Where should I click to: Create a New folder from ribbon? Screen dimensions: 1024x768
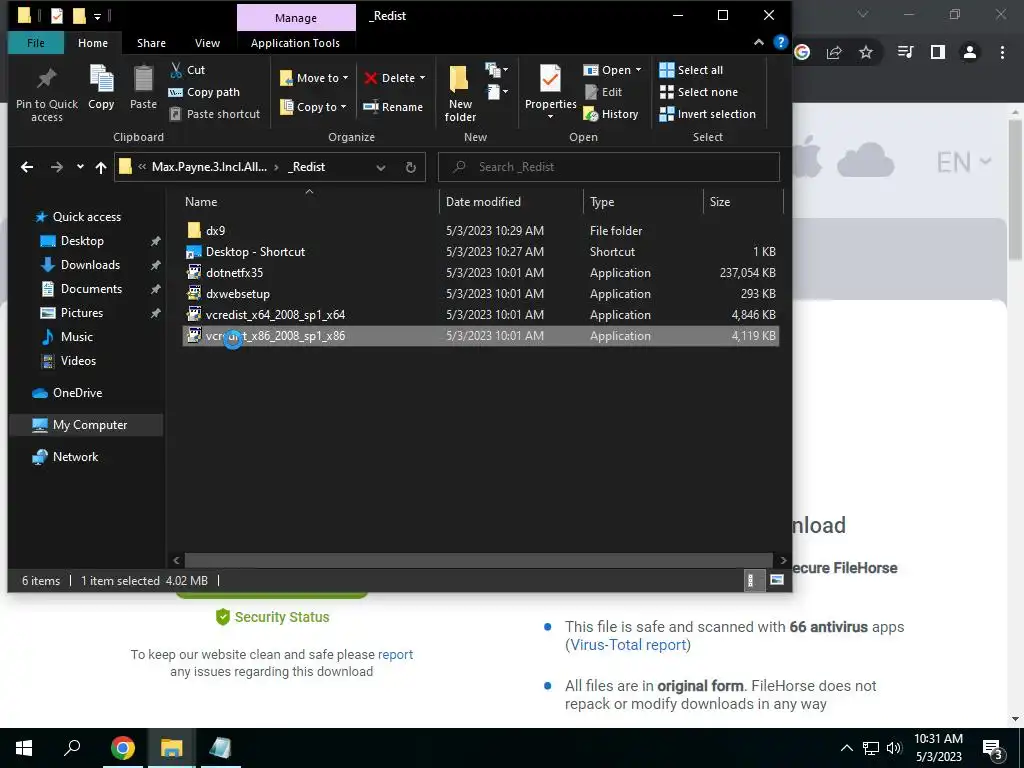[x=460, y=93]
